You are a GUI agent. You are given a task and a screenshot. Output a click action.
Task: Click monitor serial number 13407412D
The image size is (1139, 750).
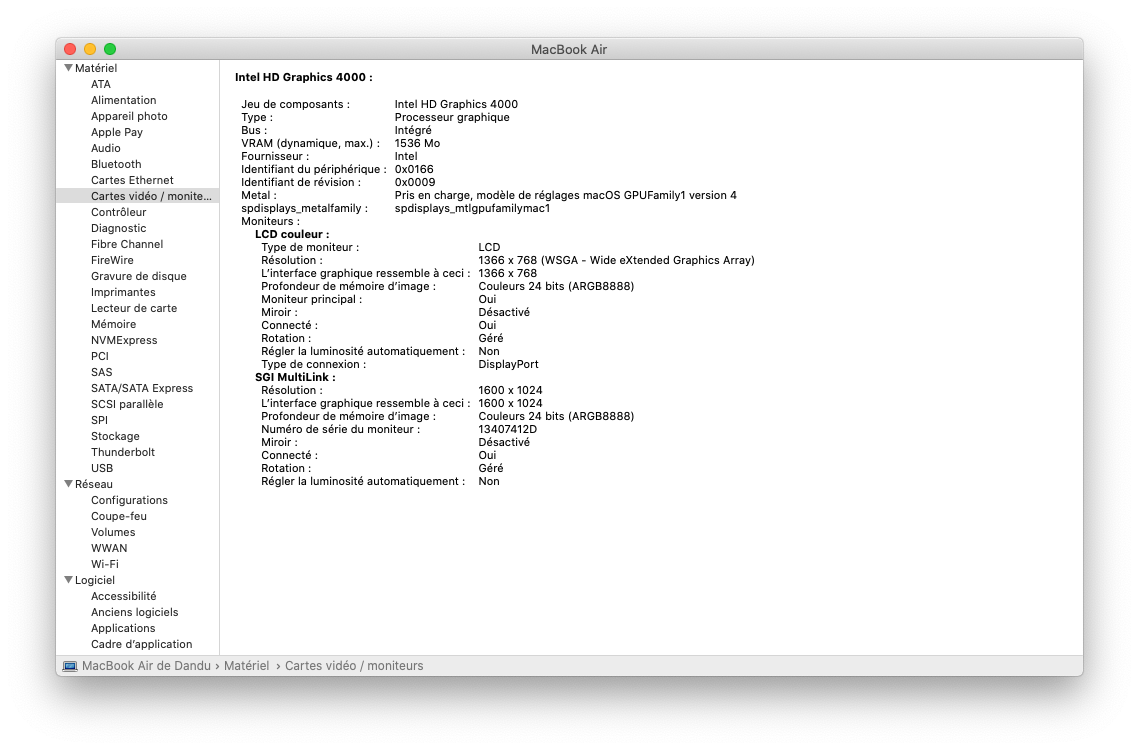pyautogui.click(x=508, y=429)
